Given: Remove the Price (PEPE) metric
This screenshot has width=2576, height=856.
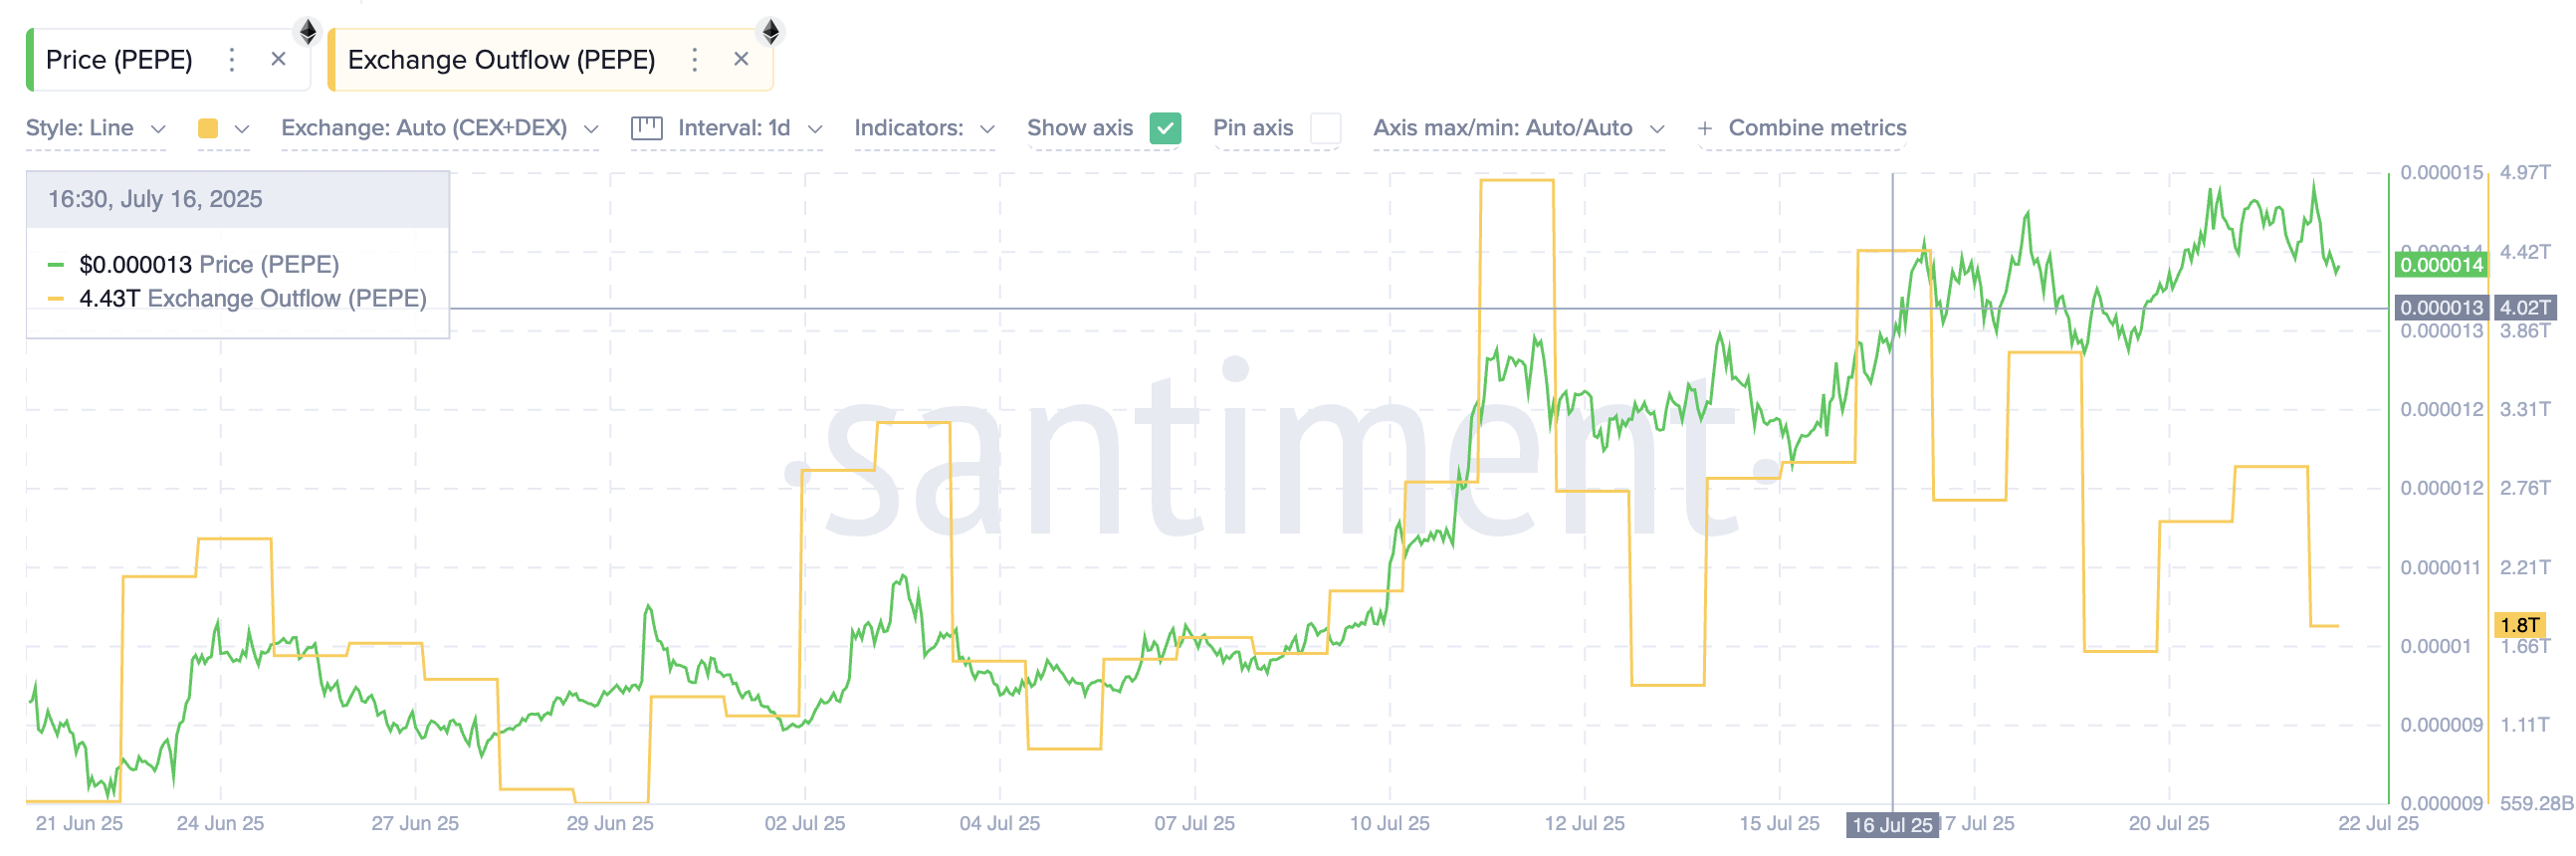Looking at the screenshot, I should pyautogui.click(x=277, y=59).
